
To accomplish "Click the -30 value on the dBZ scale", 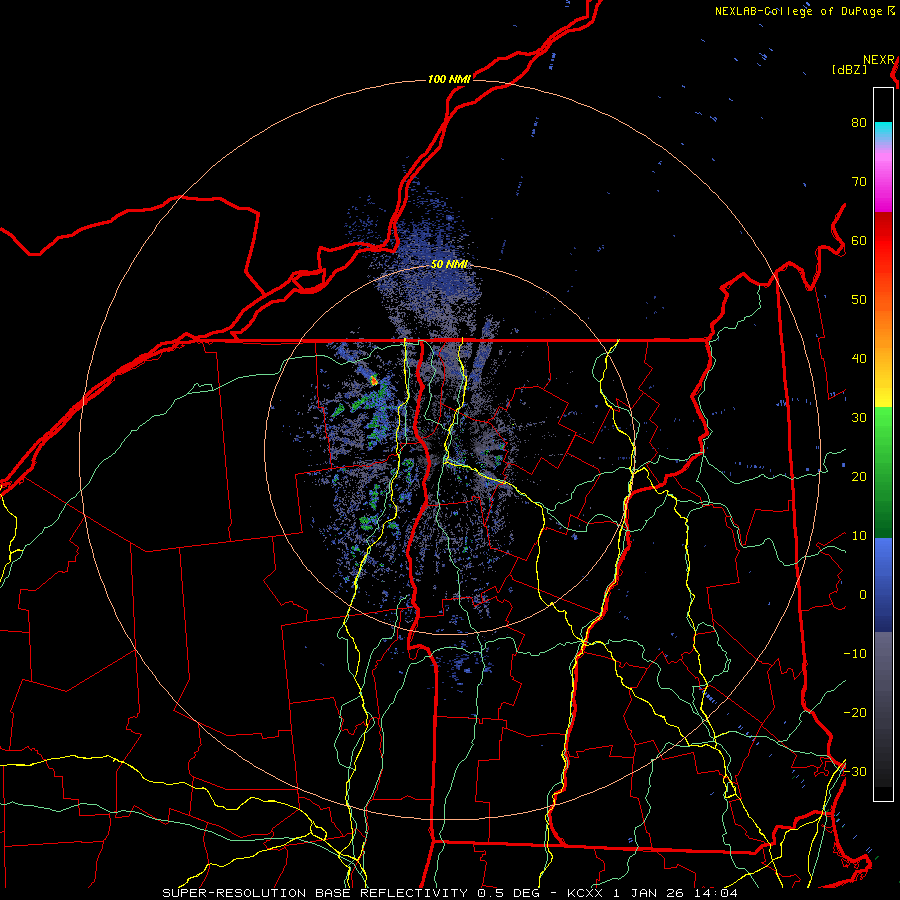I will [855, 771].
